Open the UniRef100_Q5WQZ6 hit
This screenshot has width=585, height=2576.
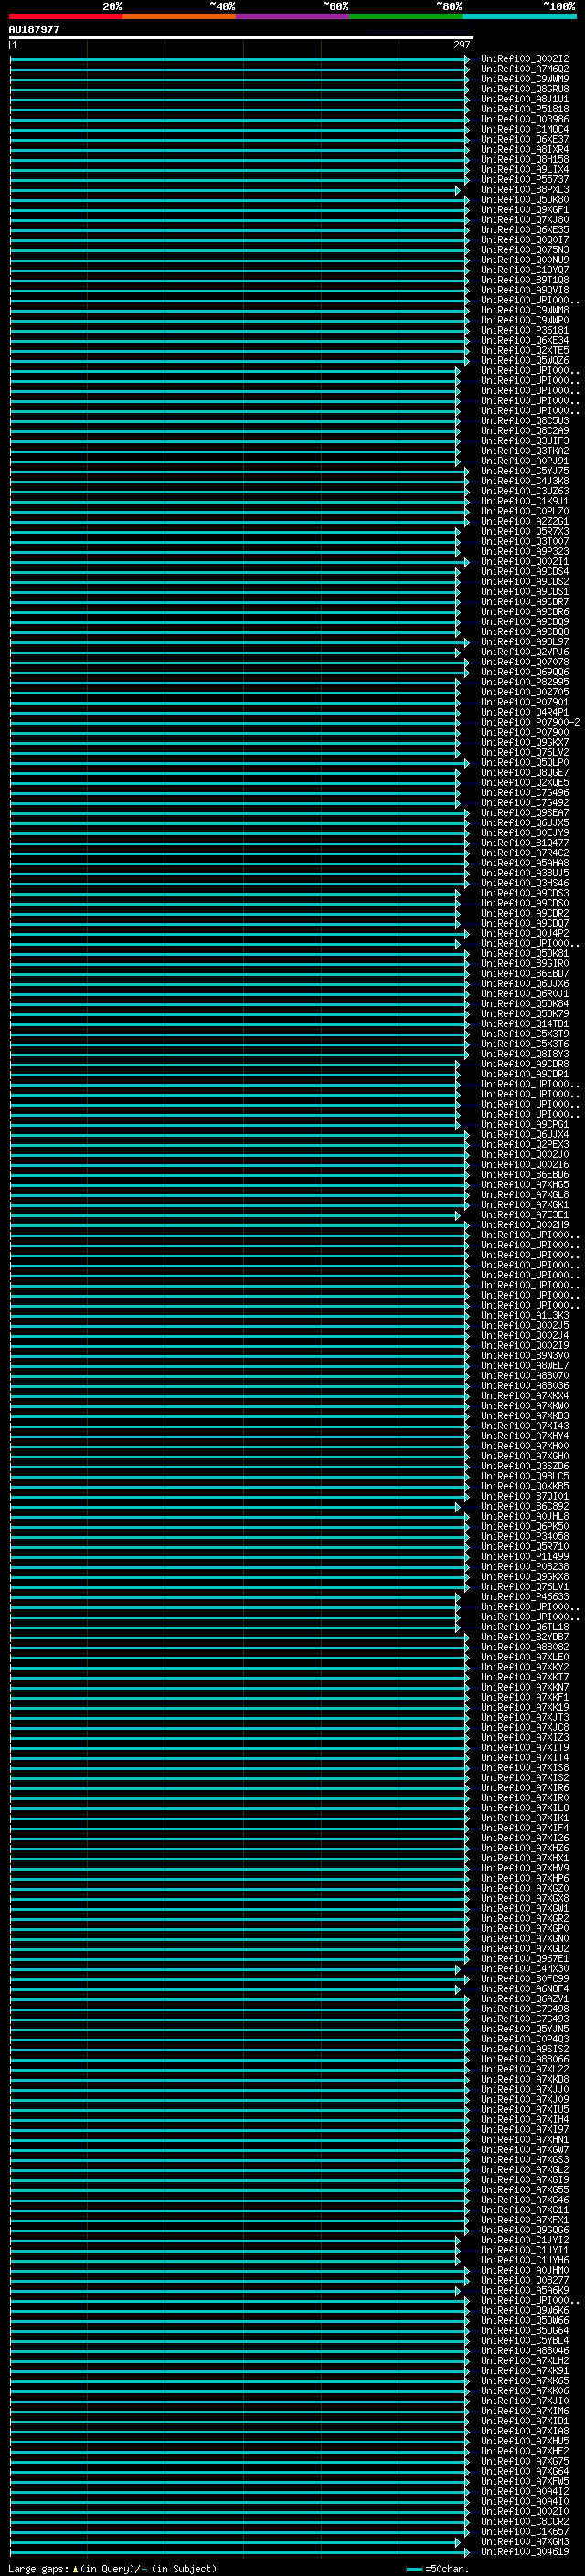click(x=524, y=360)
